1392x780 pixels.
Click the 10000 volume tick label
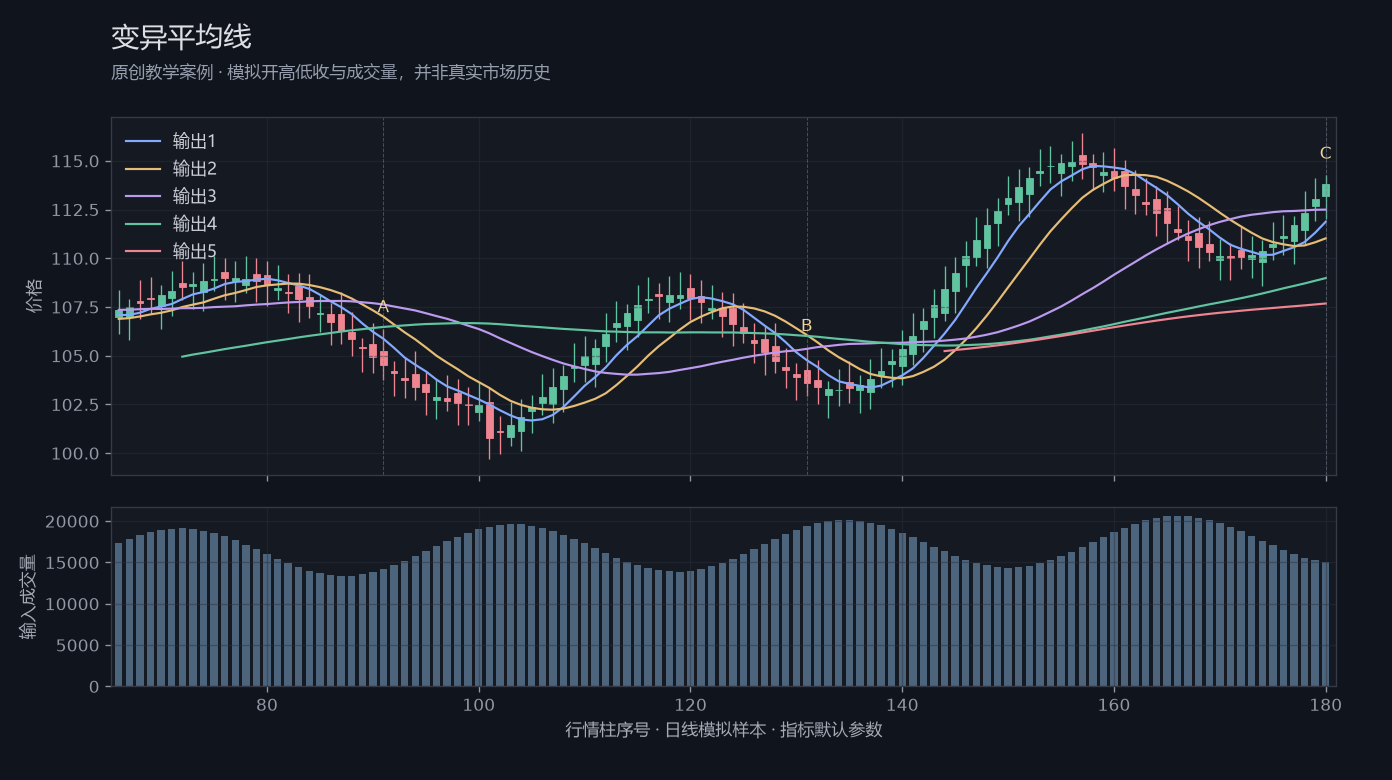click(75, 605)
